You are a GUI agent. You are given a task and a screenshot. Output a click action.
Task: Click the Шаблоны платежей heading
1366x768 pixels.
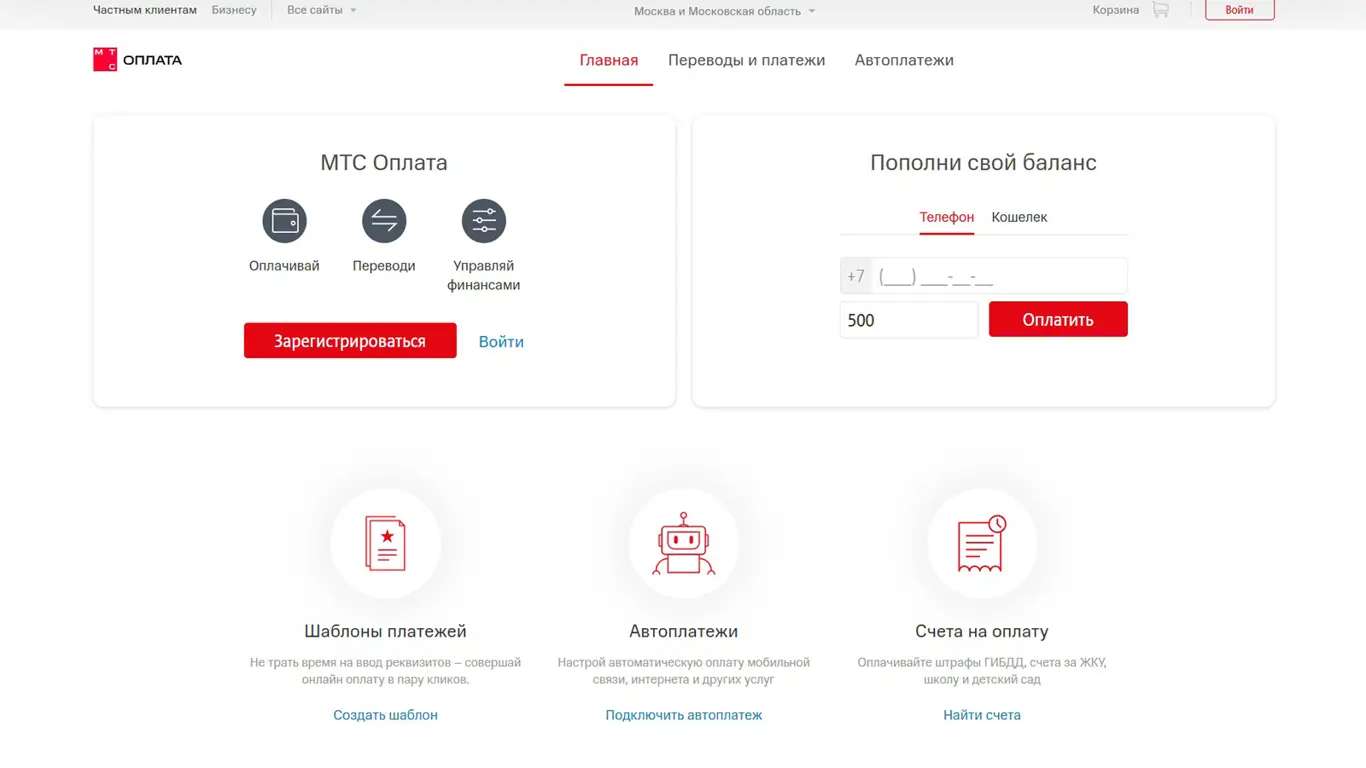click(x=386, y=632)
